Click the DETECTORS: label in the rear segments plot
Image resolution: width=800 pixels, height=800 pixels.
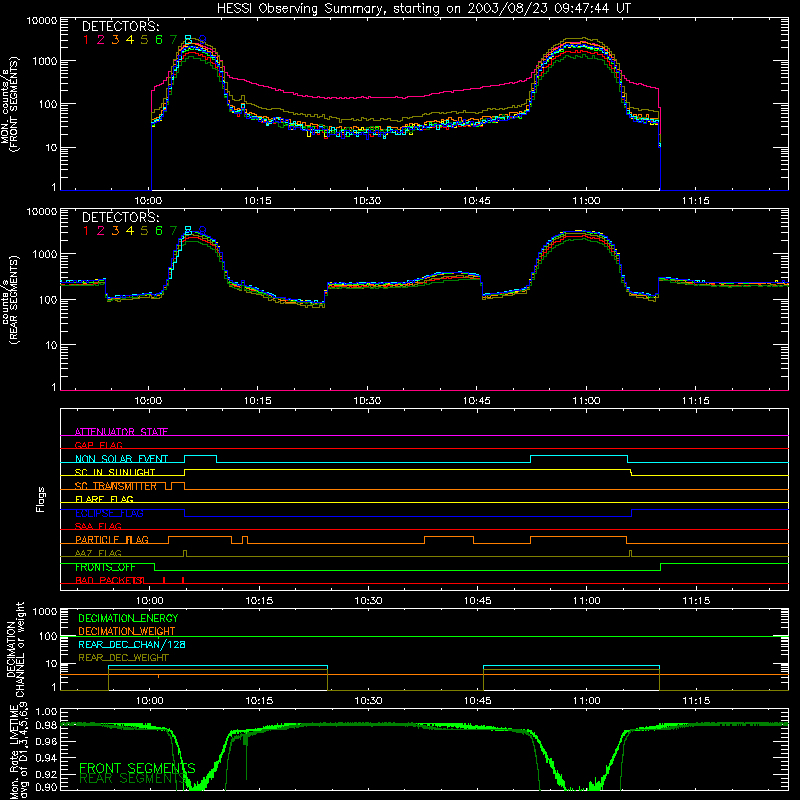point(120,217)
